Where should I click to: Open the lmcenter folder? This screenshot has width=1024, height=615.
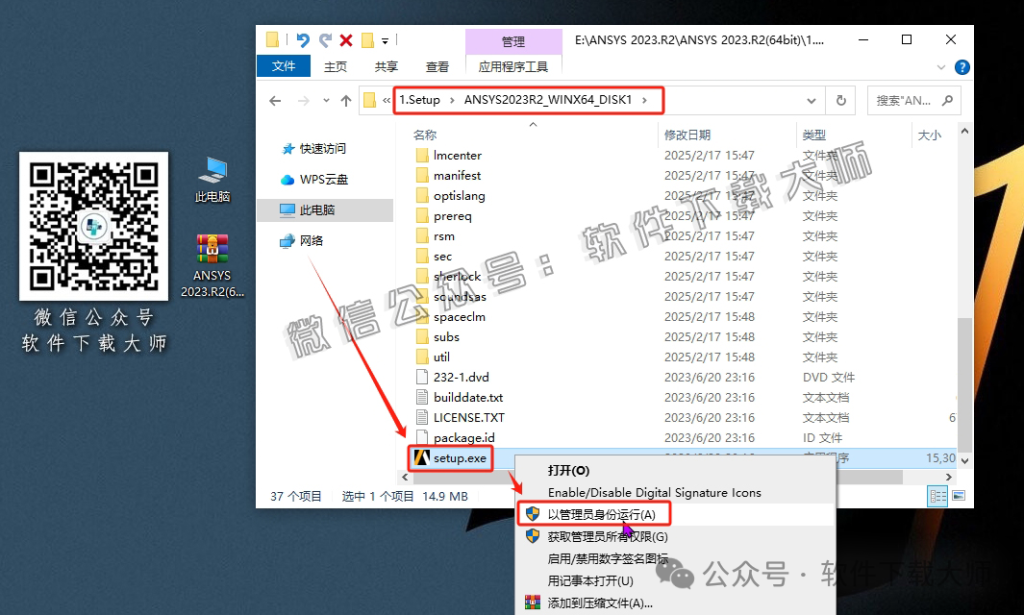(x=459, y=155)
